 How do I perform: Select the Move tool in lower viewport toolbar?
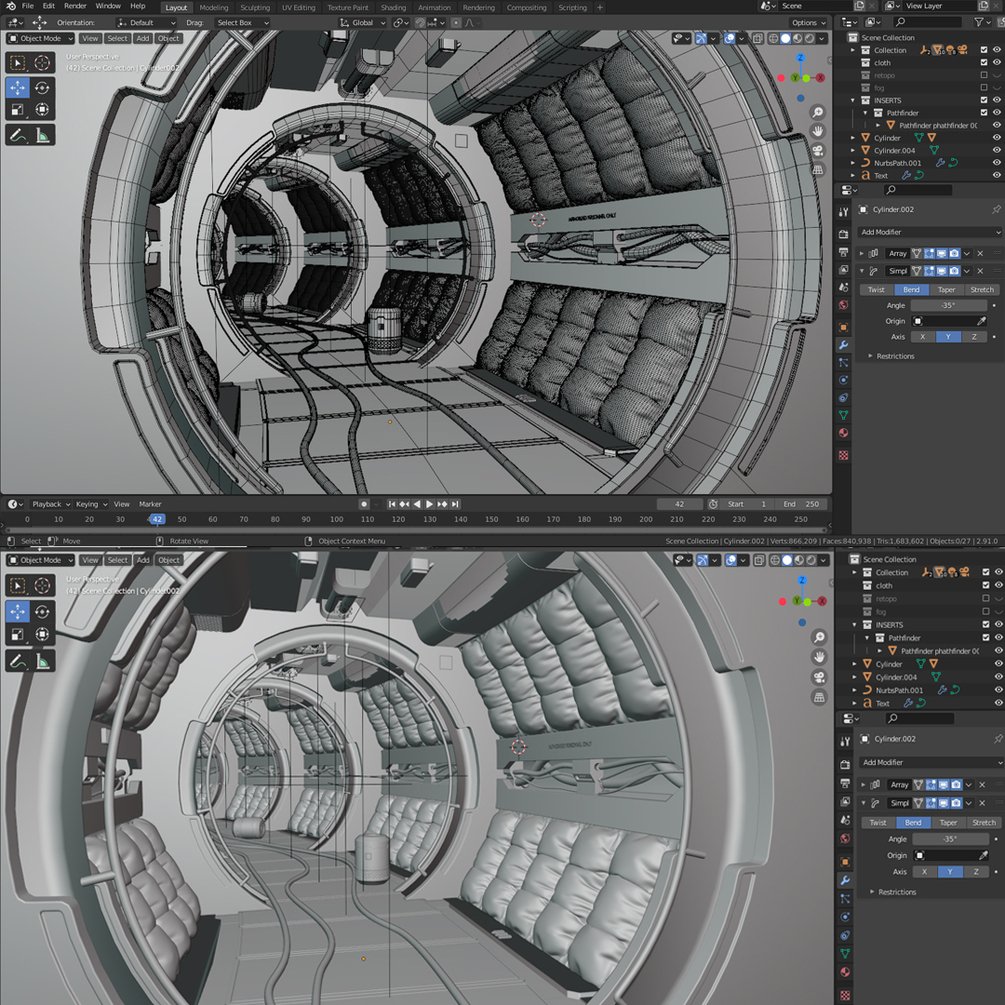pos(17,611)
